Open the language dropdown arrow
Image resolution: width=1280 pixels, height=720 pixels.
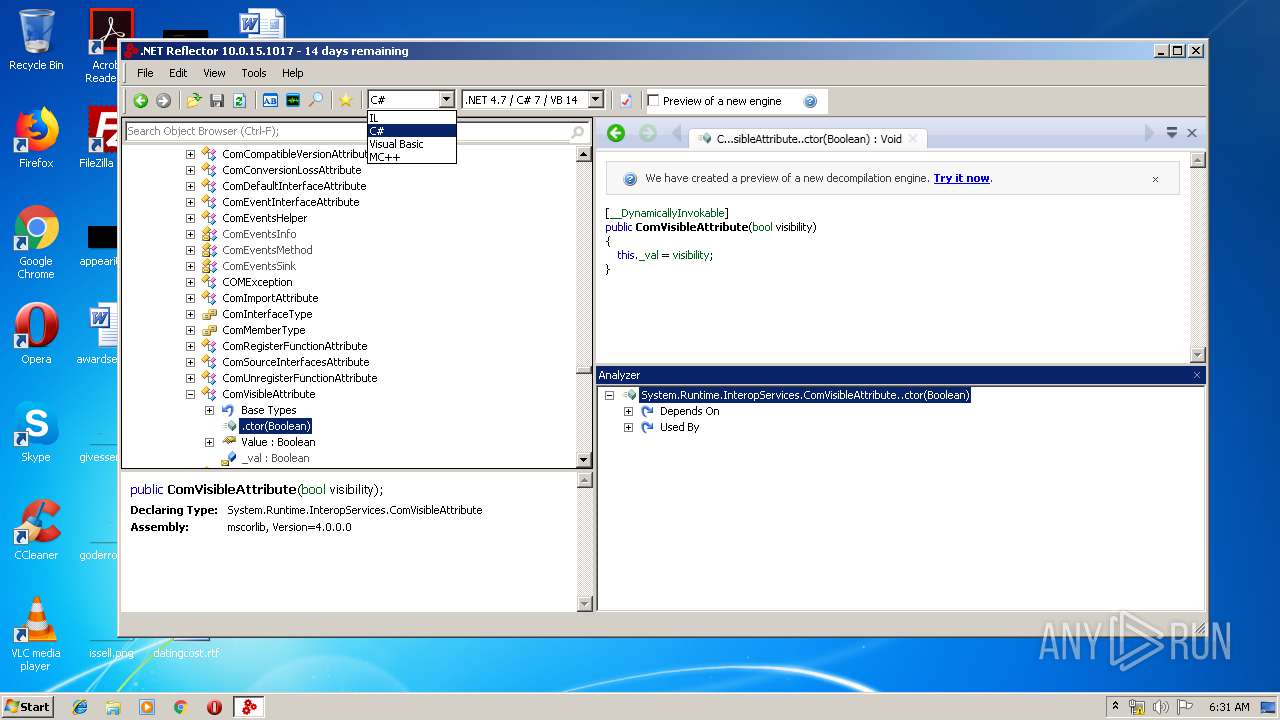[x=447, y=100]
